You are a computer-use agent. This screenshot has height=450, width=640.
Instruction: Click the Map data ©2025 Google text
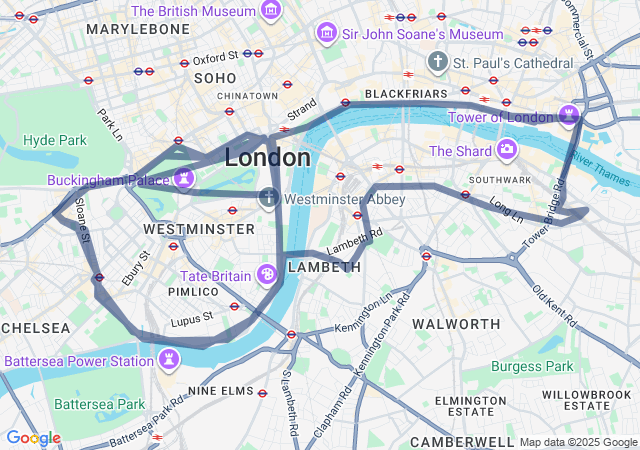[x=578, y=442]
